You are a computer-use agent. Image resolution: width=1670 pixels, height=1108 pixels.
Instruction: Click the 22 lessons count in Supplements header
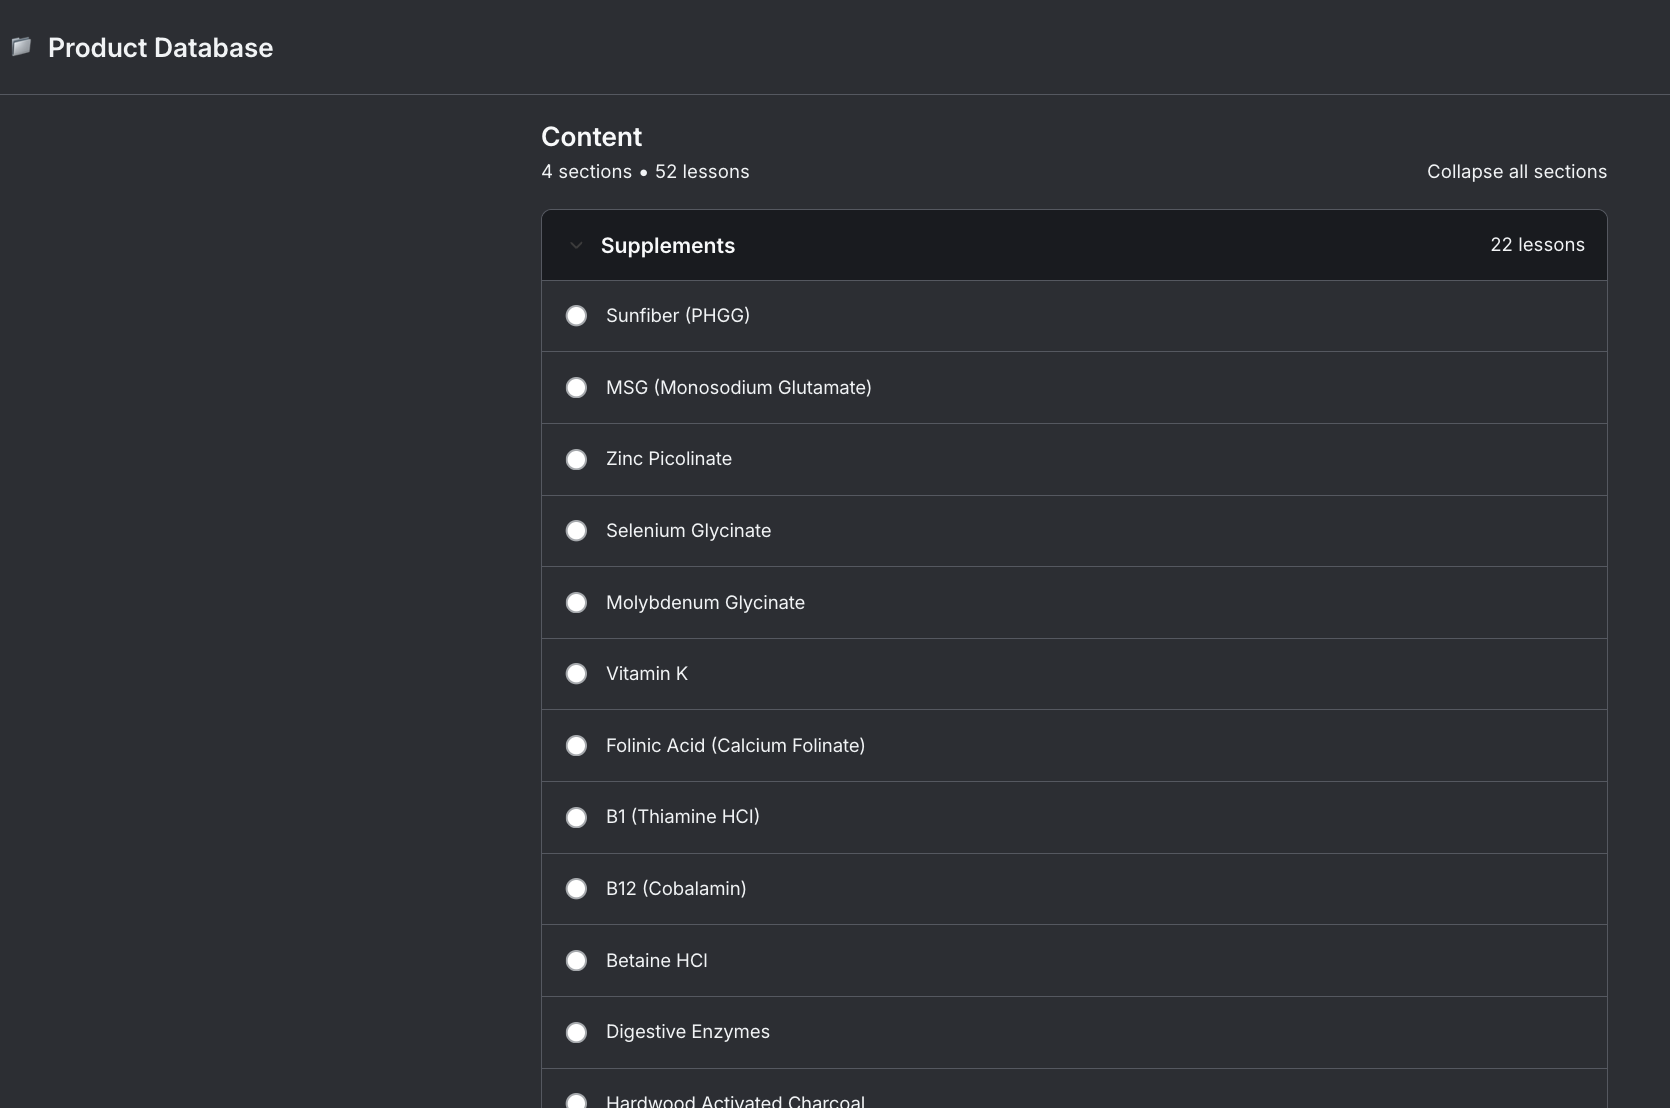point(1537,244)
